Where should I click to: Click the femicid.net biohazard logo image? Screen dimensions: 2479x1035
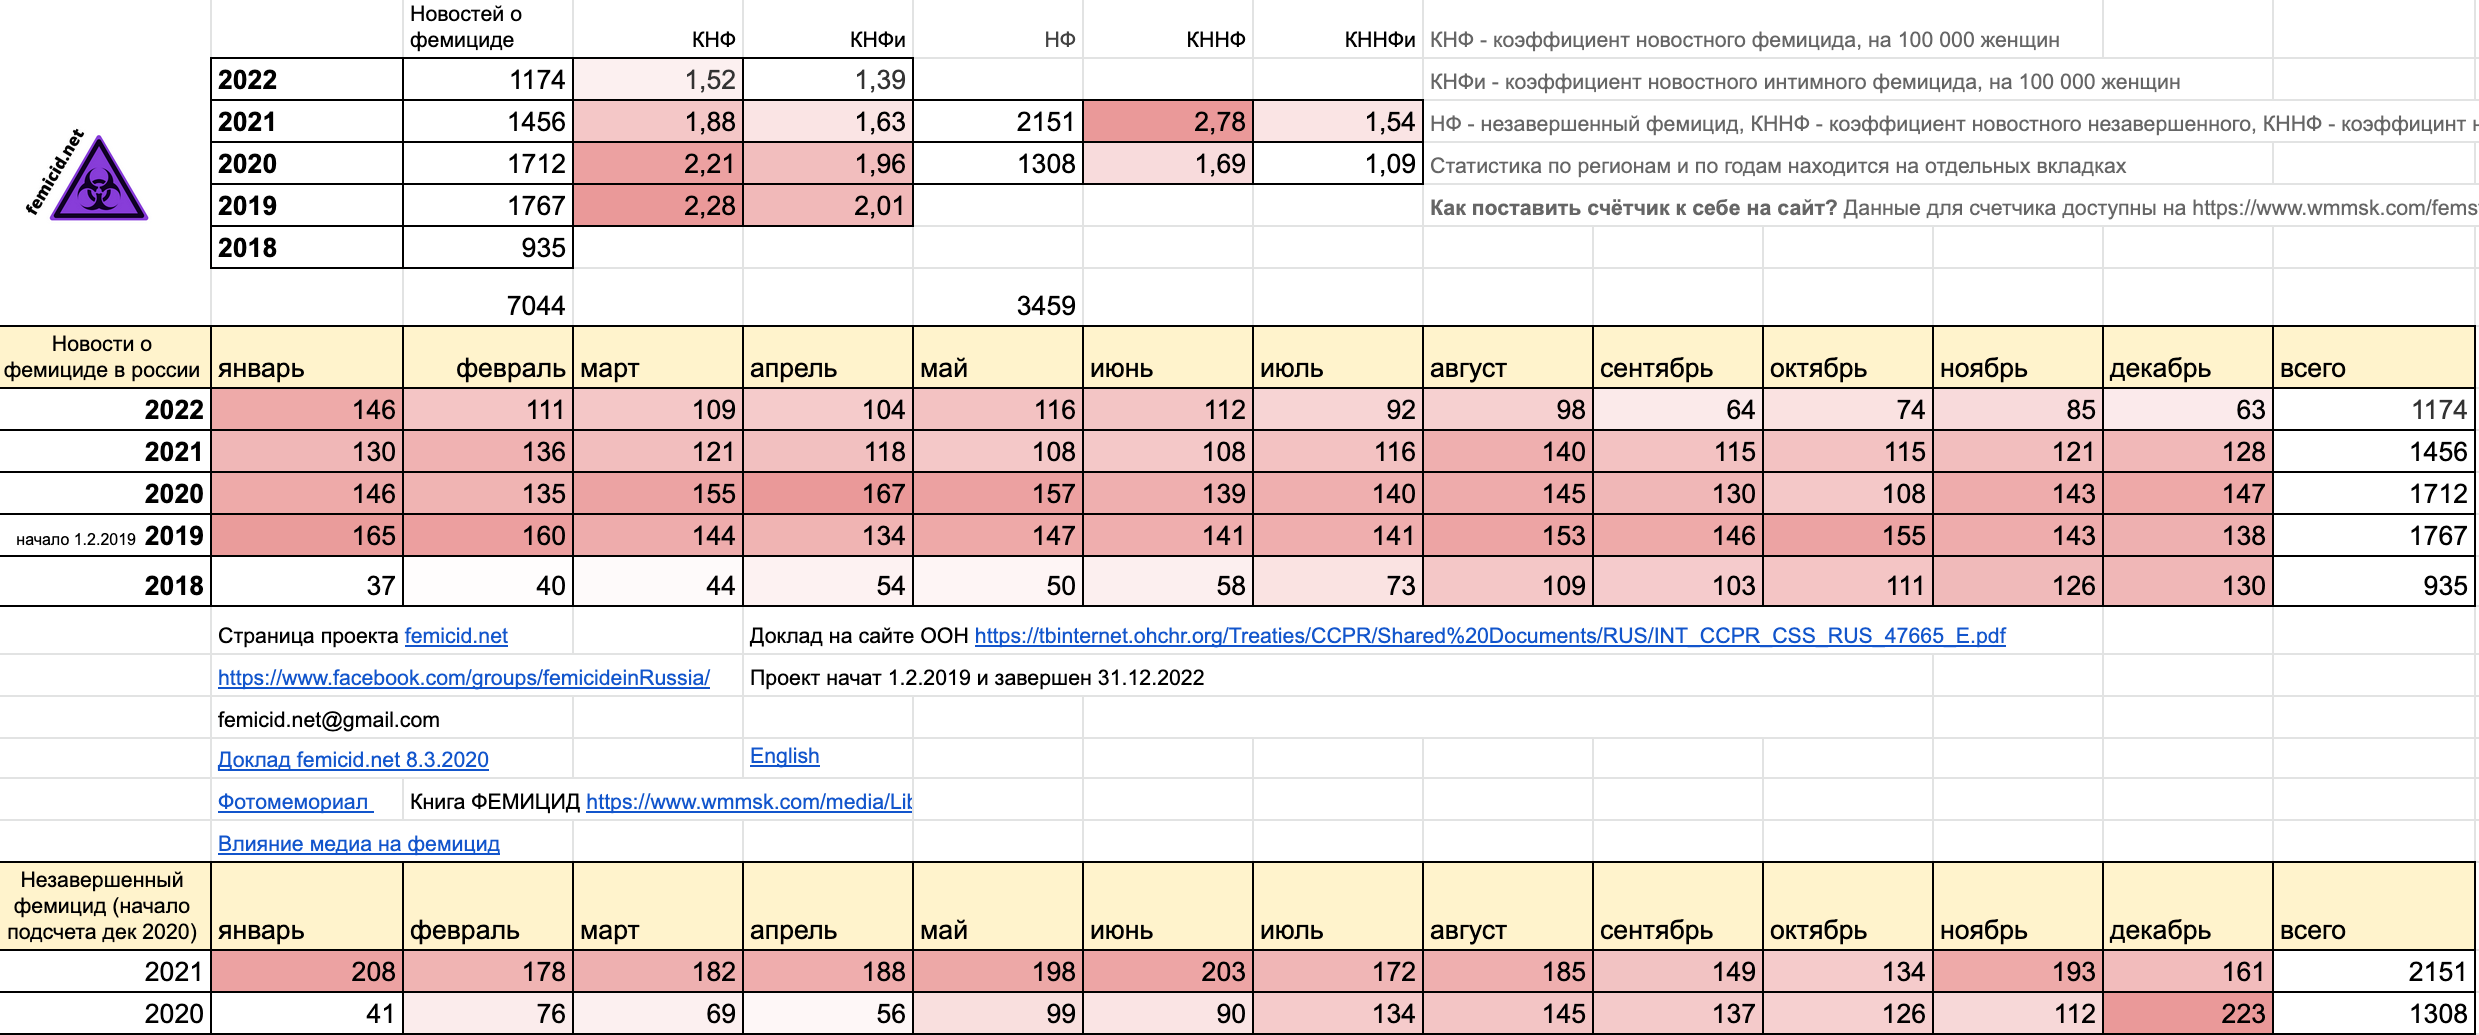[87, 175]
